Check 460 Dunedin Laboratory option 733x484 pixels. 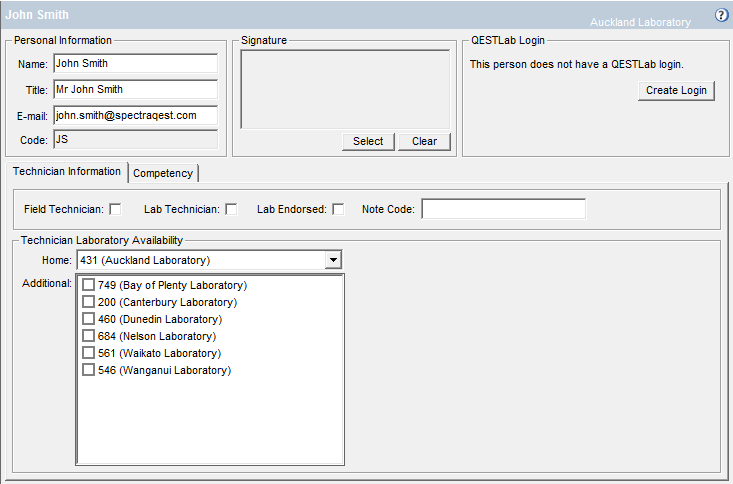pos(88,319)
